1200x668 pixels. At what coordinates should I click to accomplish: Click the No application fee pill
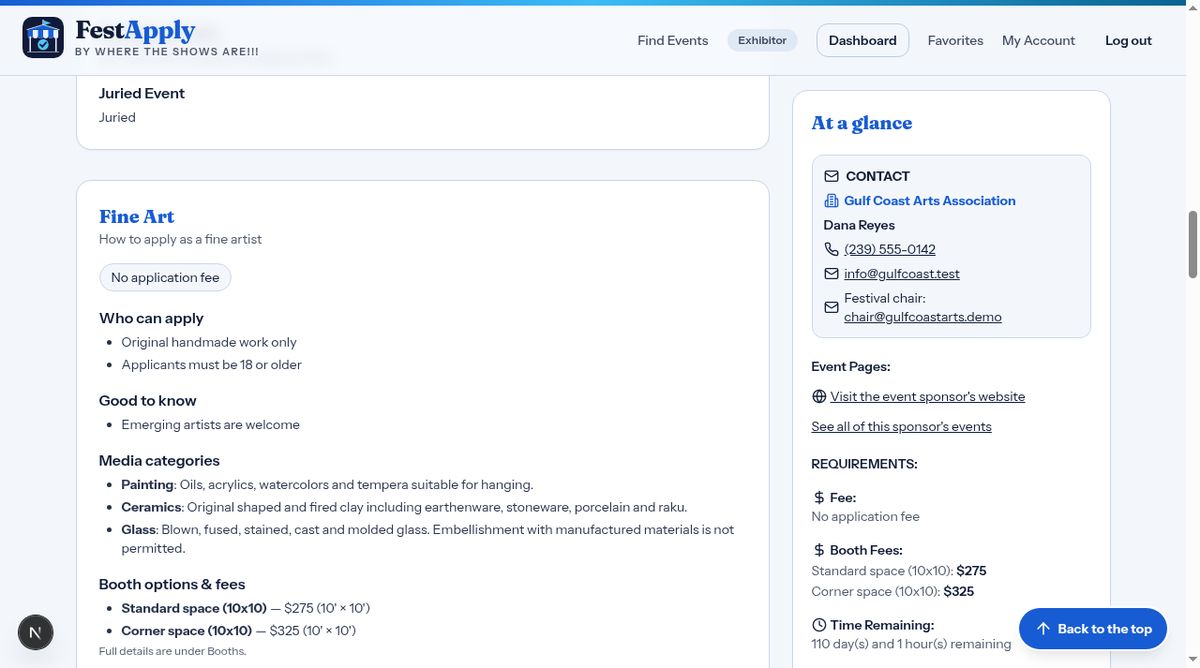(165, 278)
